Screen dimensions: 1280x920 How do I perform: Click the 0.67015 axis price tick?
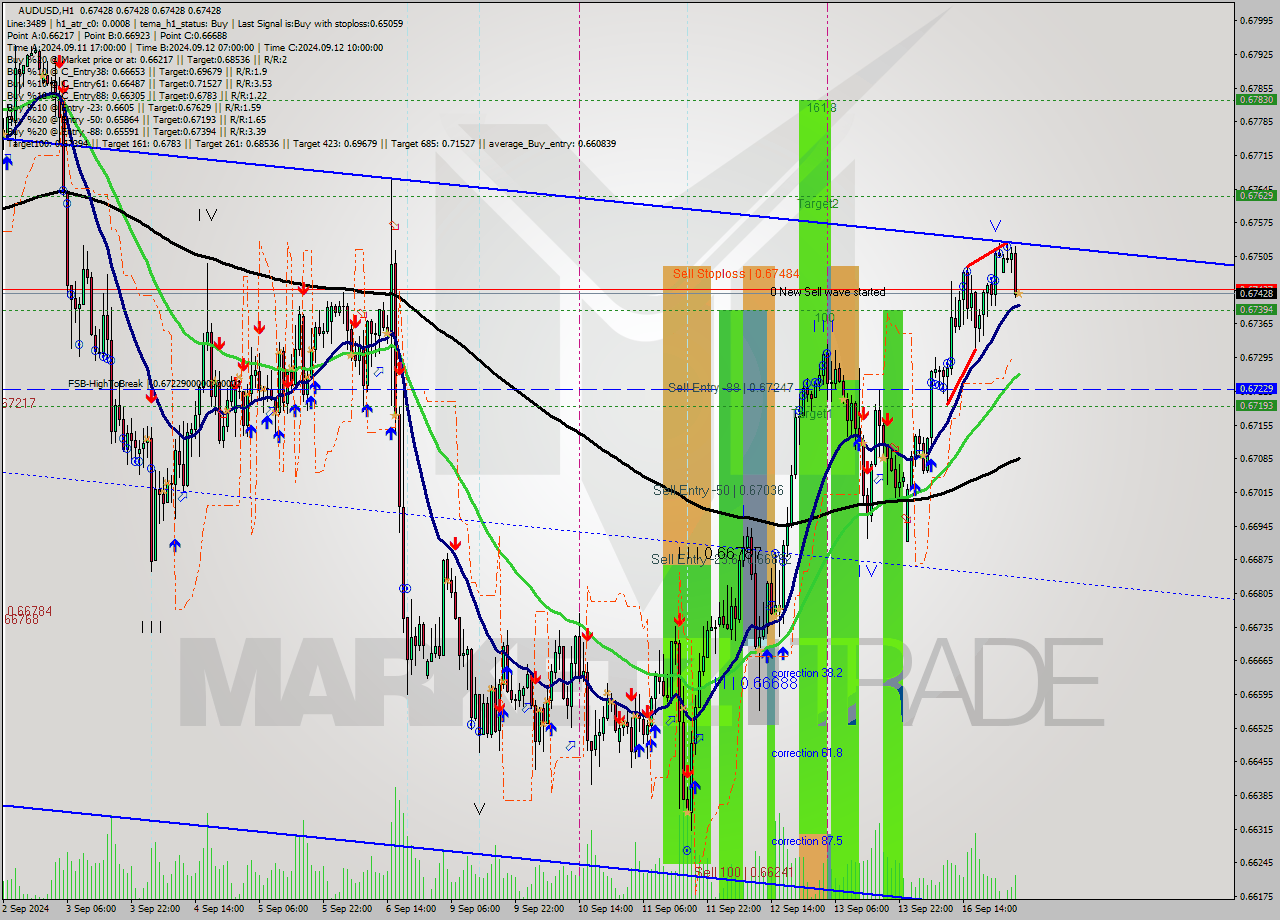(1256, 492)
